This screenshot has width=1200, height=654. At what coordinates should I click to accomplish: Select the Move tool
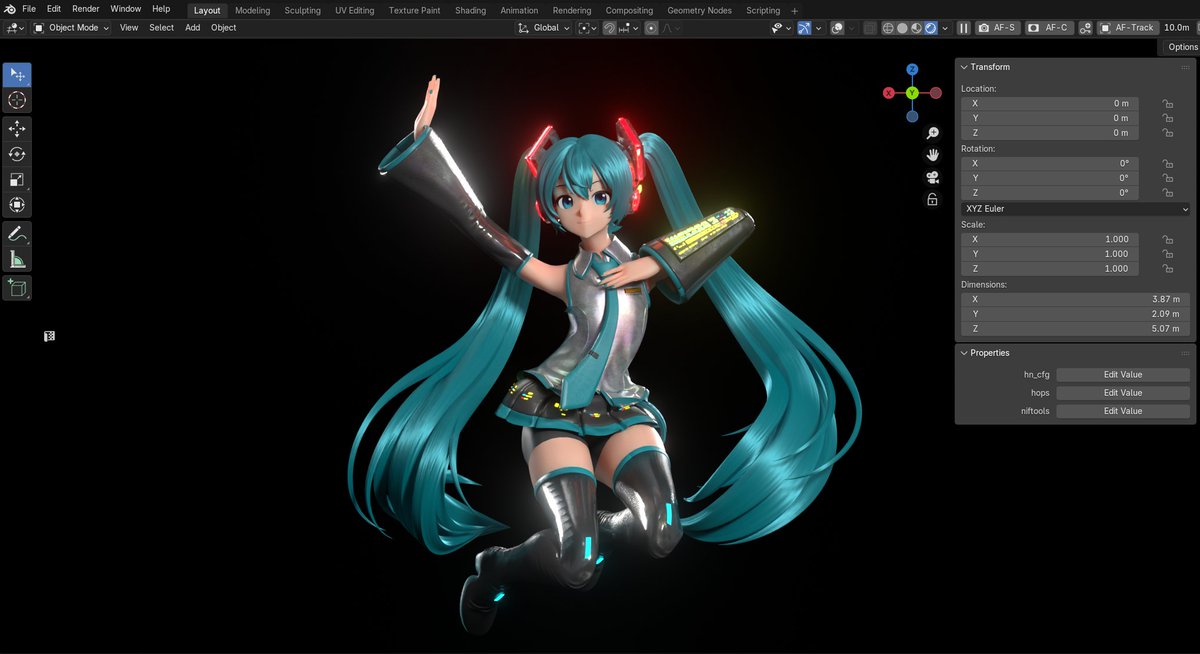tap(17, 128)
